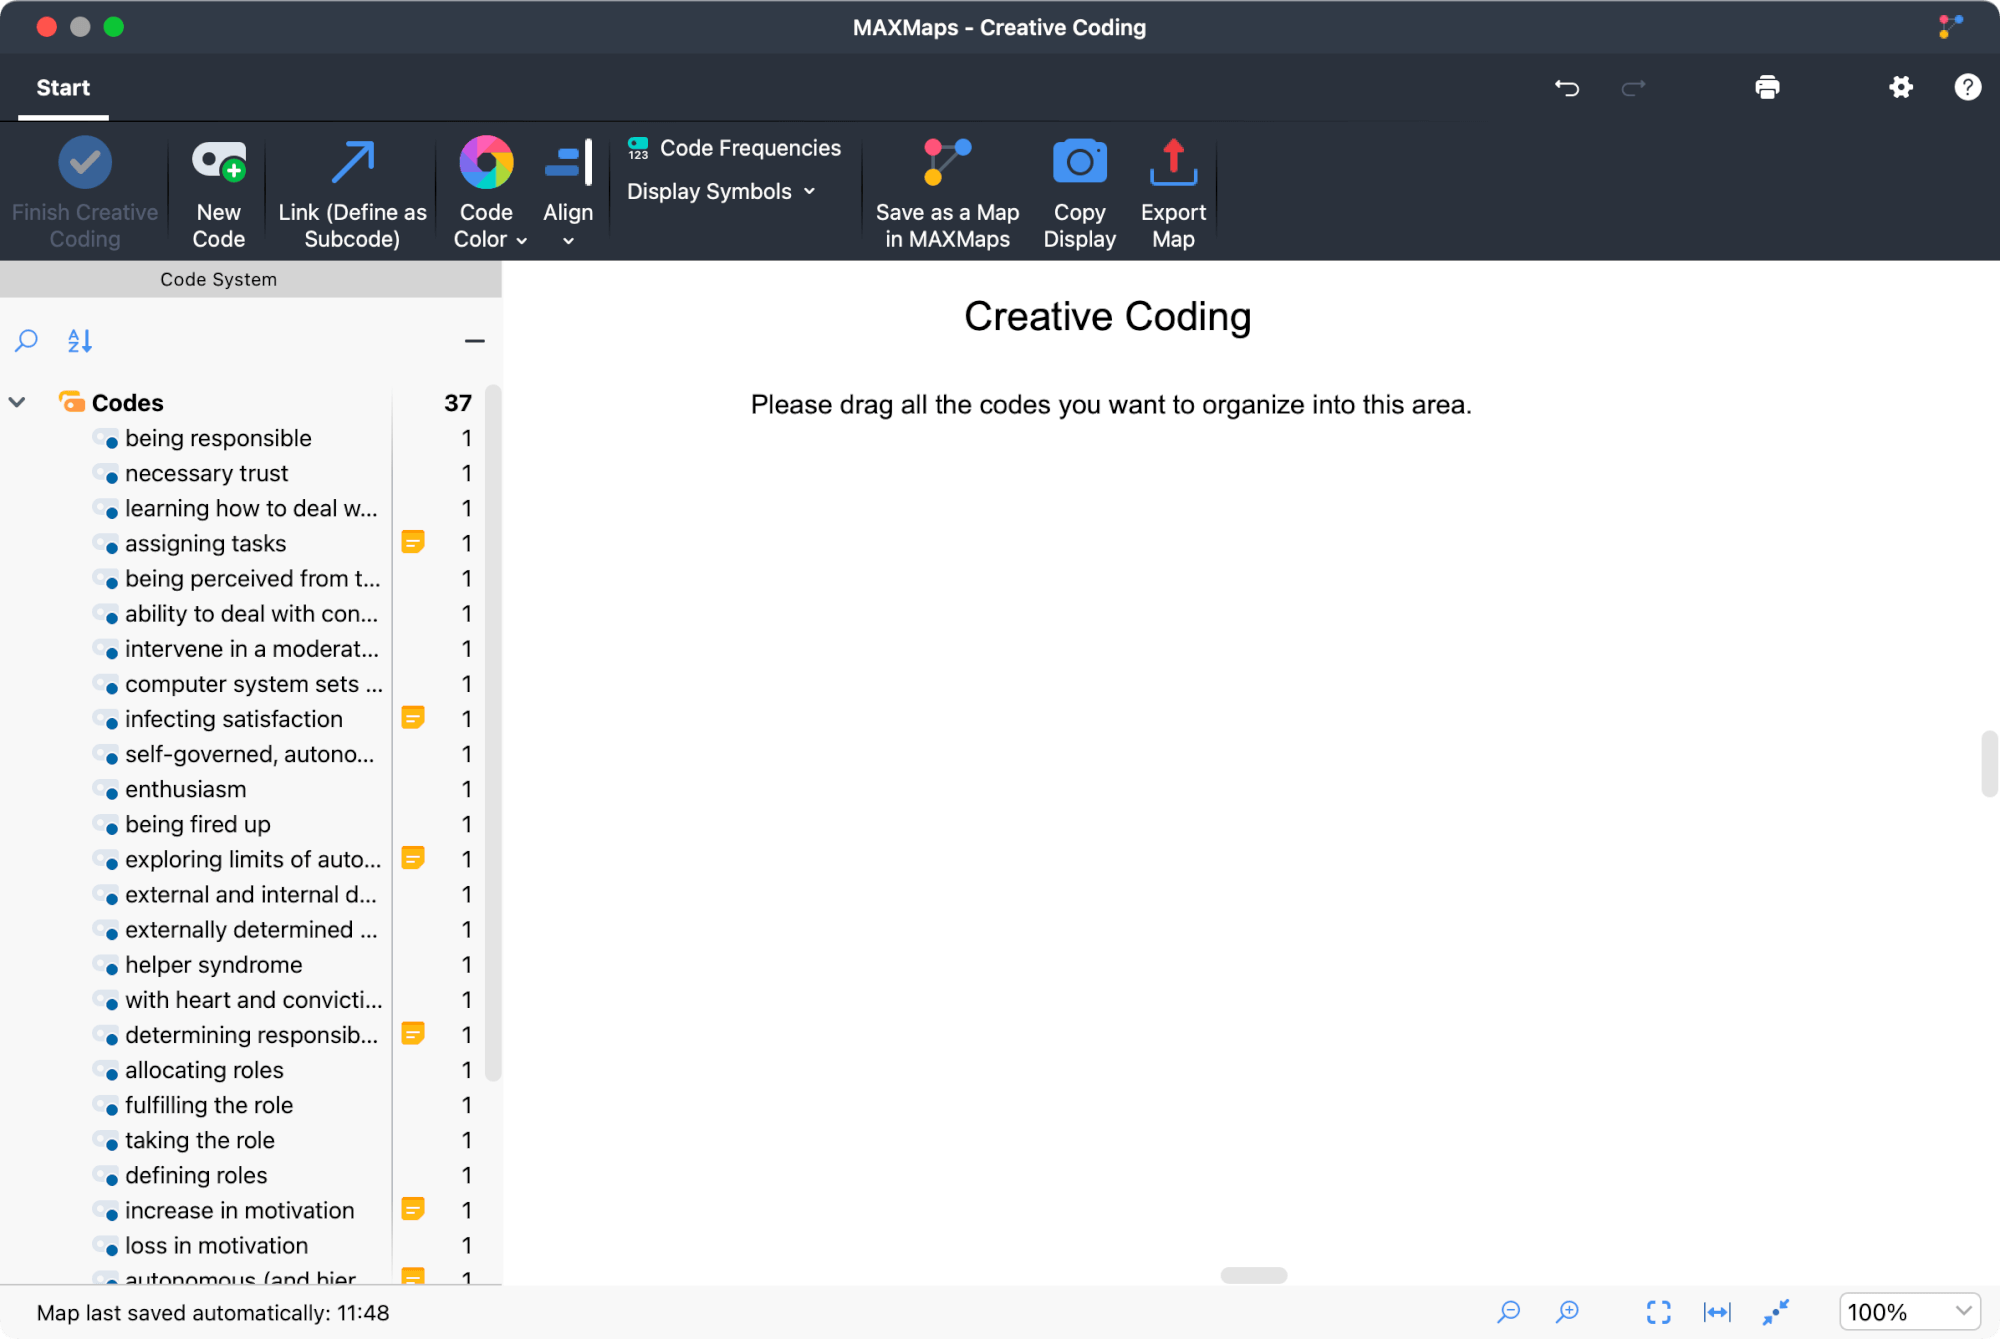Select the 'helper syndrome' code
The width and height of the screenshot is (2000, 1339).
coord(213,964)
